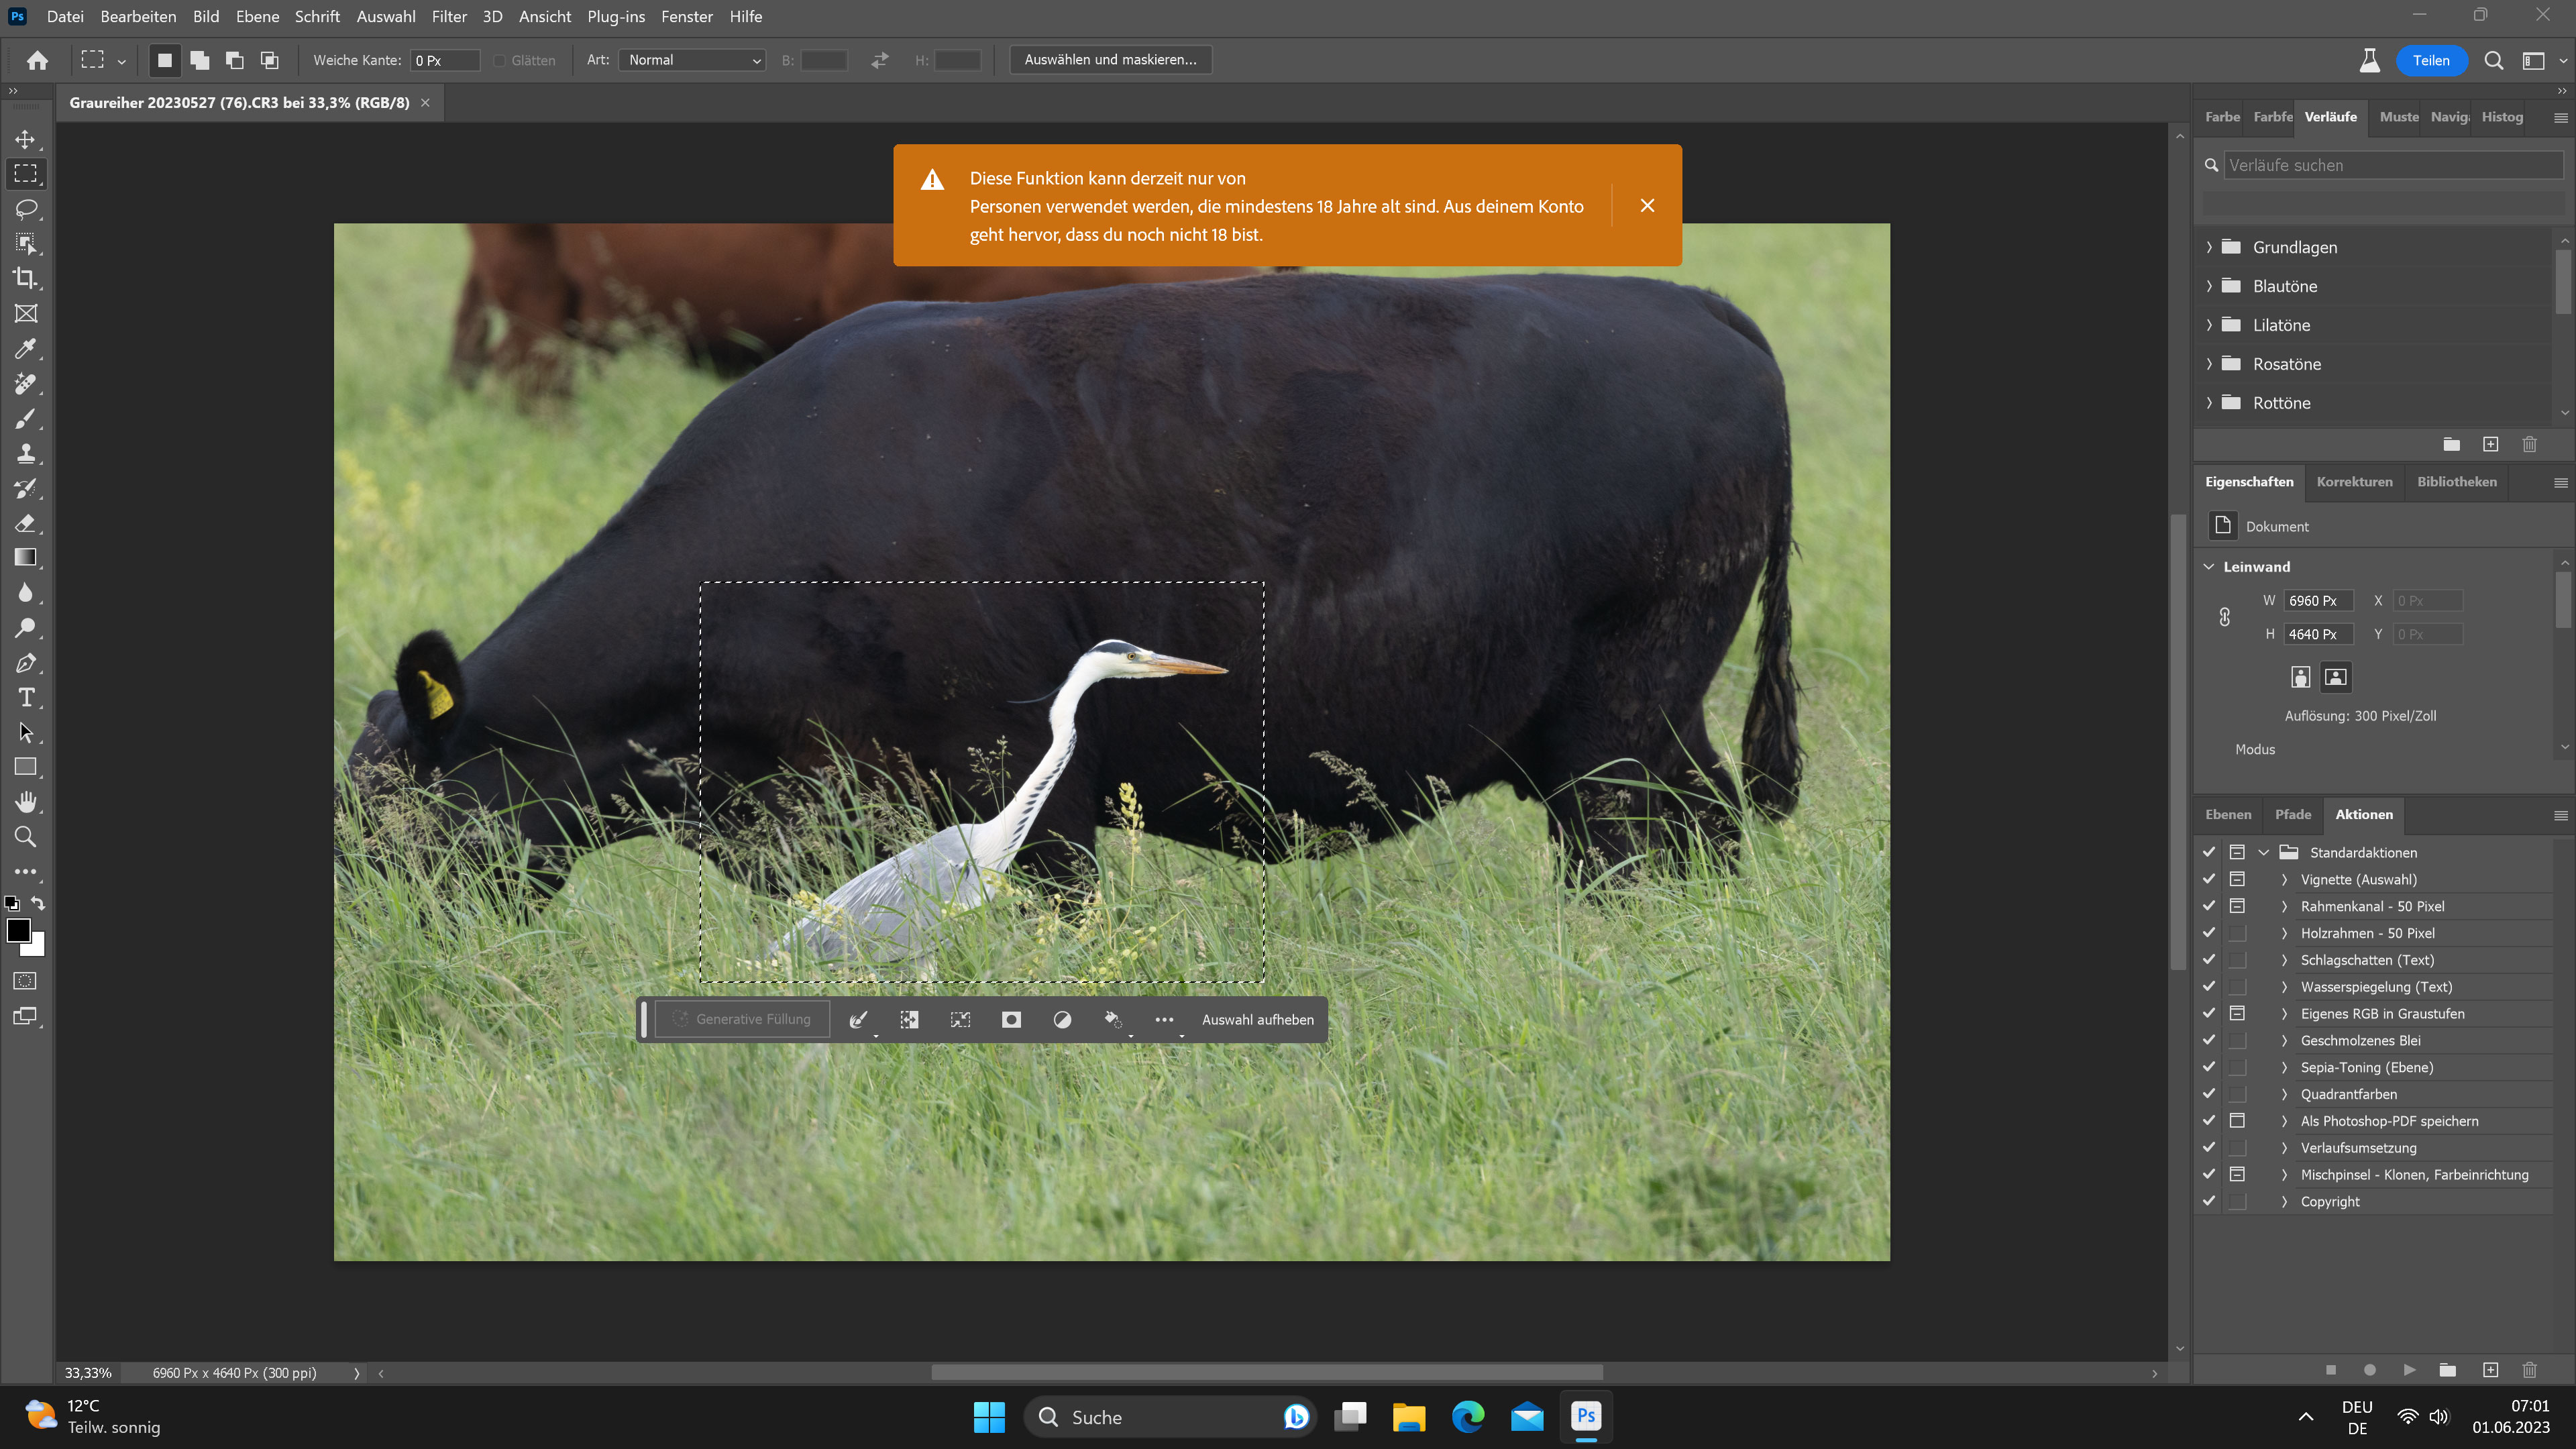Run the selected action with the Play icon
Viewport: 2576px width, 1449px height.
2409,1370
